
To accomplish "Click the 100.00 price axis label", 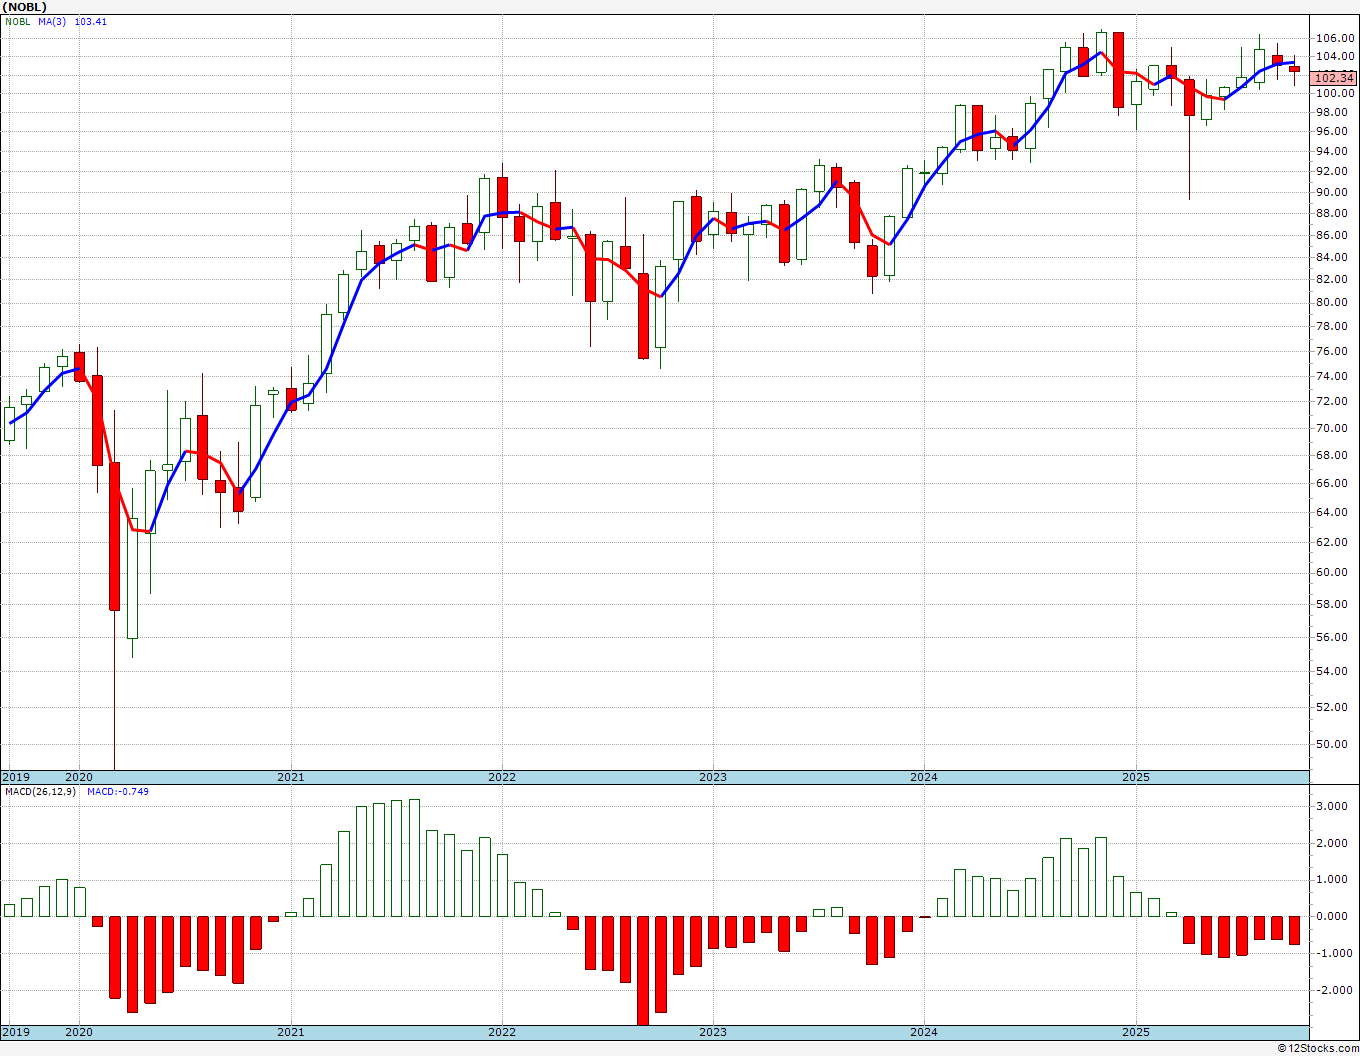I will point(1335,93).
